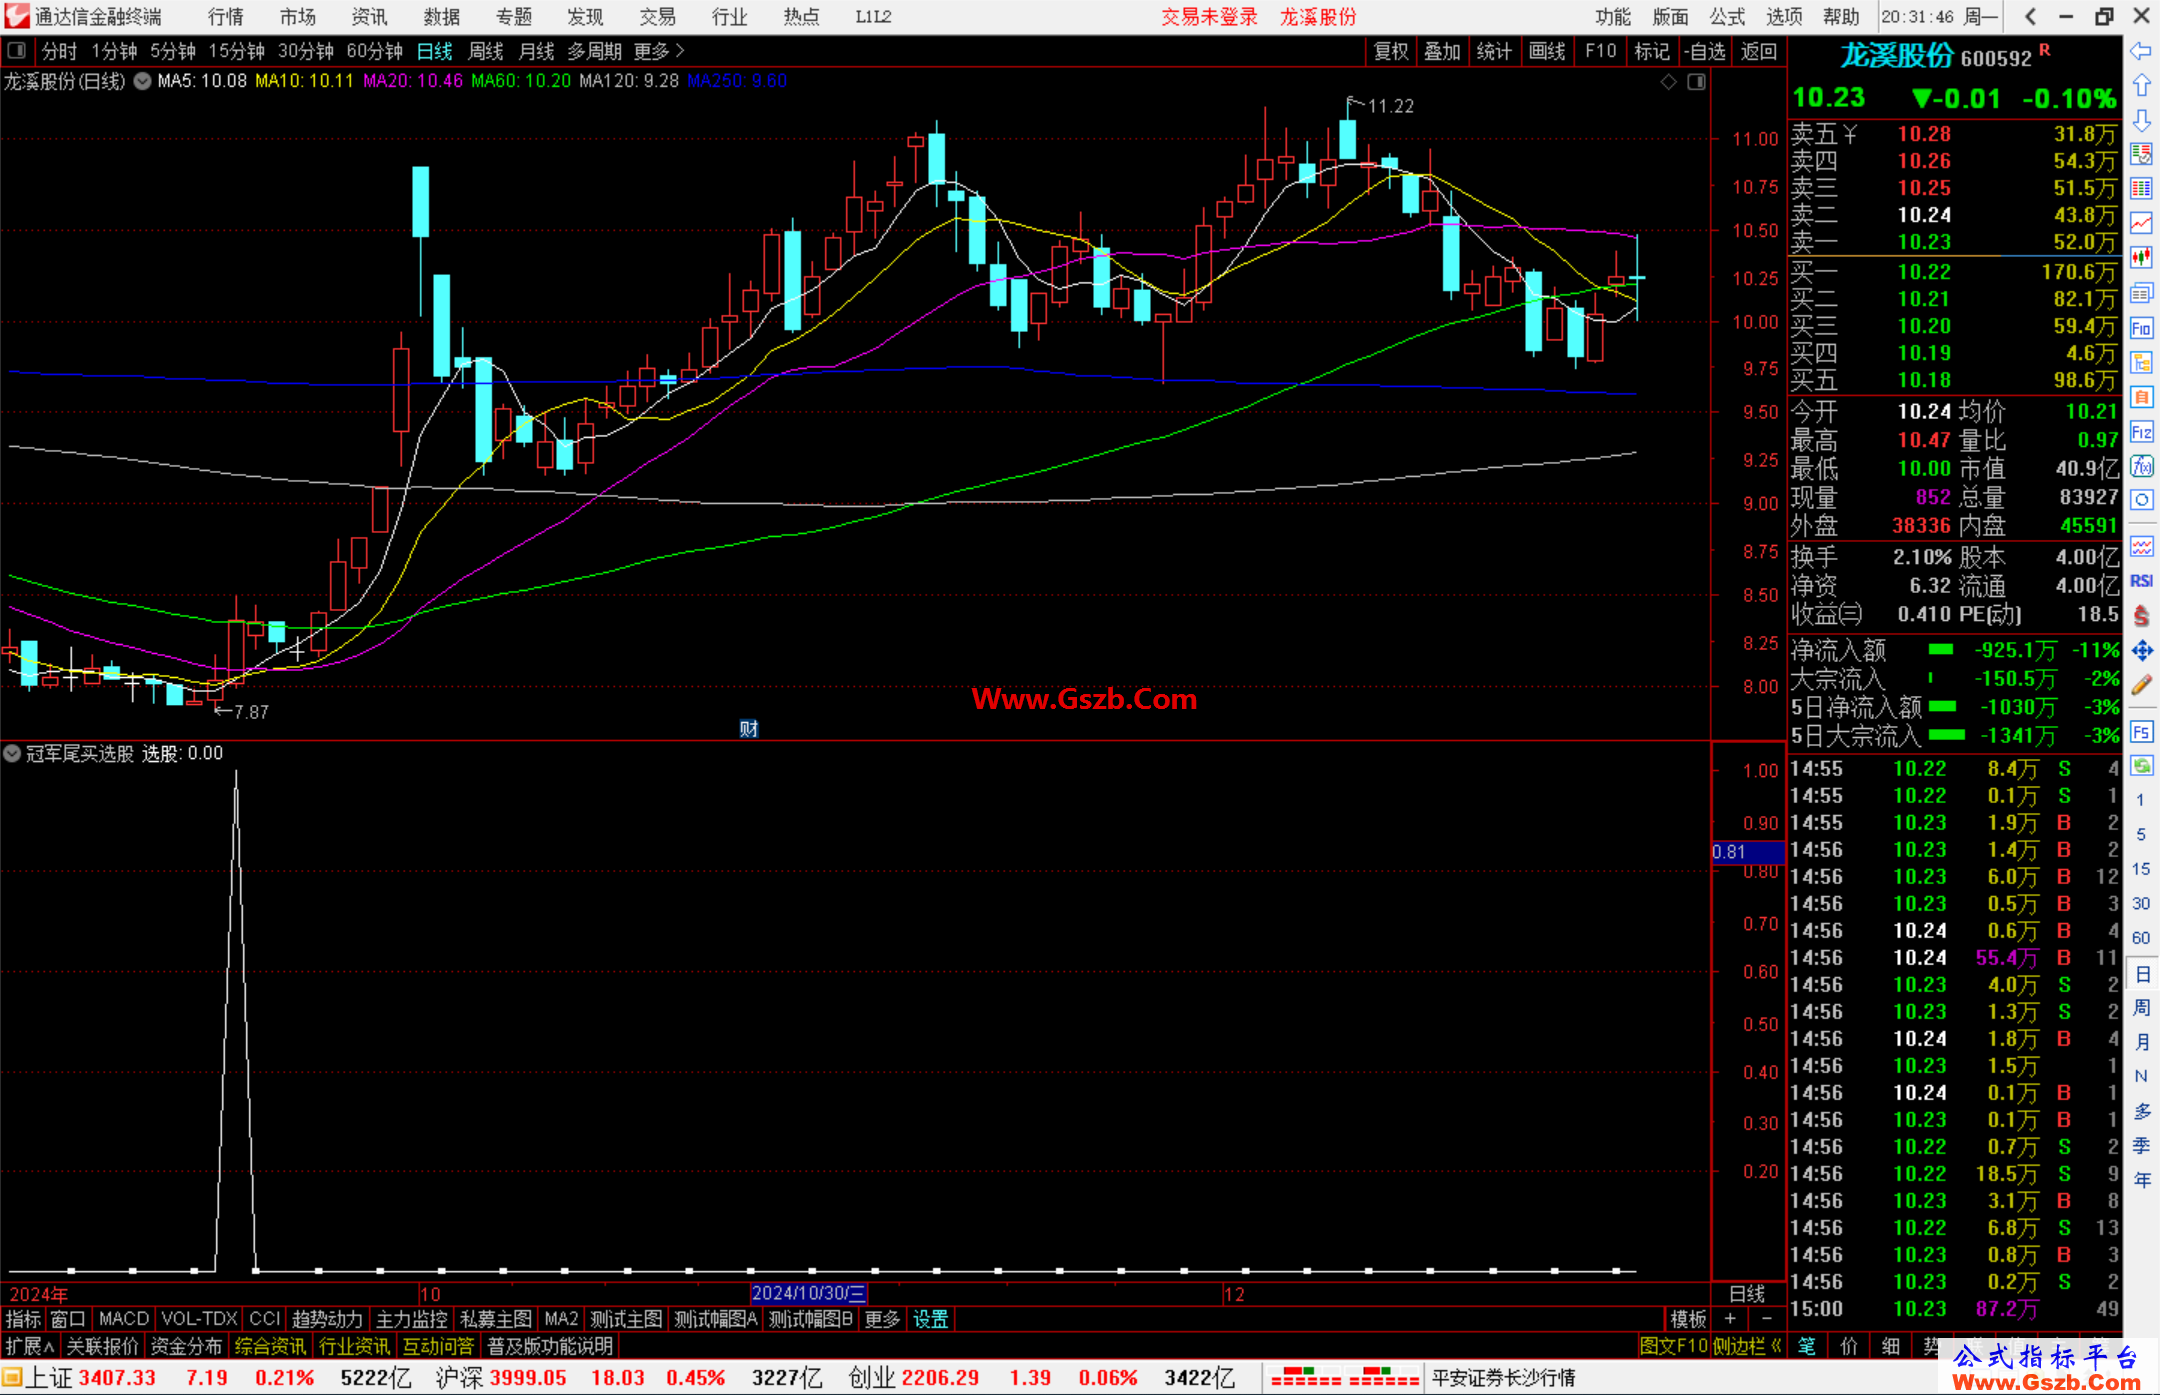The width and height of the screenshot is (2160, 1395).
Task: Expand 冠军尾买选股 indicator options
Action: coord(12,753)
